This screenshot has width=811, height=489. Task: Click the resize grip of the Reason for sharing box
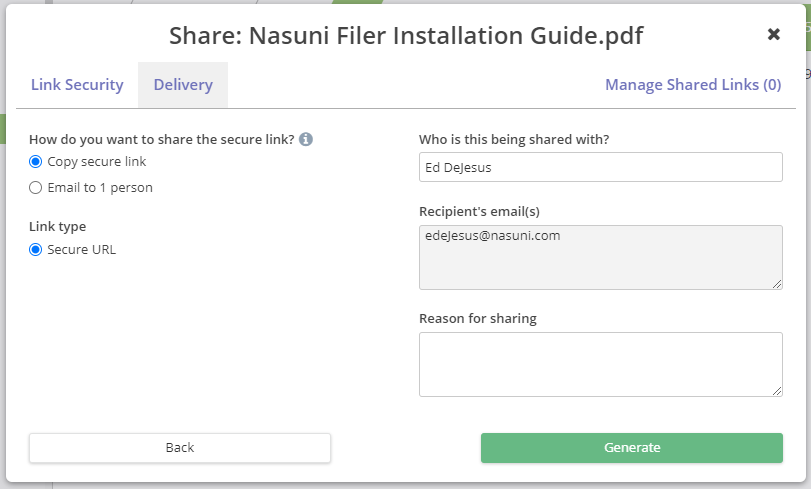click(776, 390)
